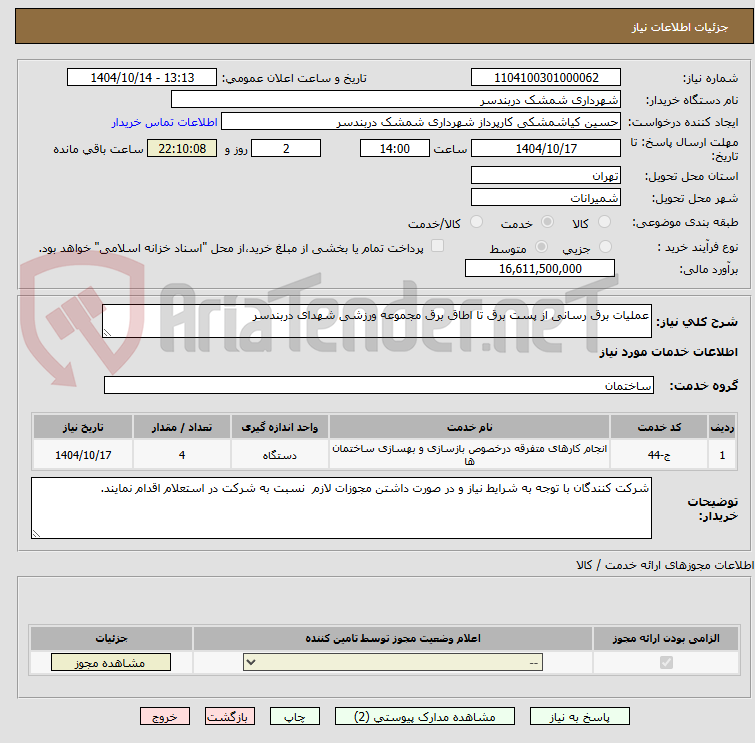Select the خدمت radio button
The width and height of the screenshot is (755, 743).
(x=547, y=222)
